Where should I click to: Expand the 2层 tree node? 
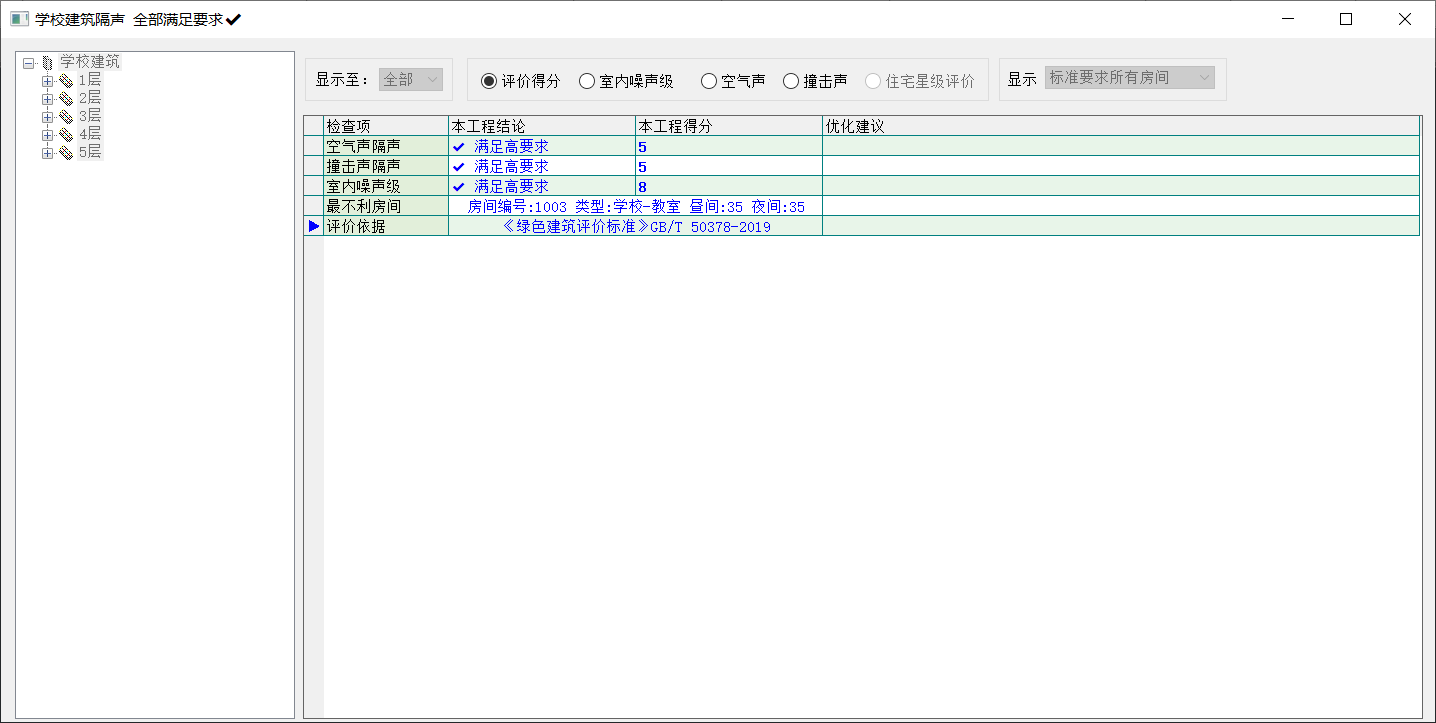pyautogui.click(x=47, y=98)
